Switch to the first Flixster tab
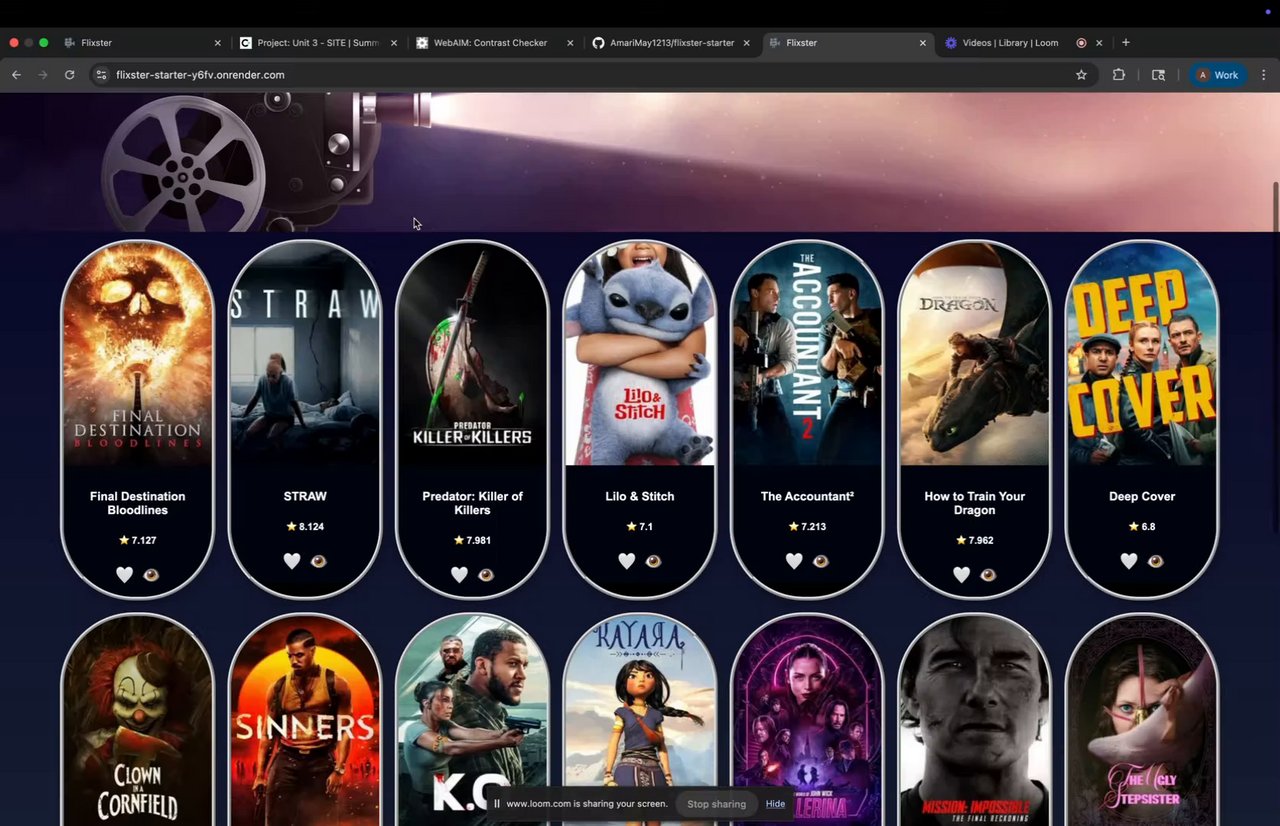 click(142, 43)
